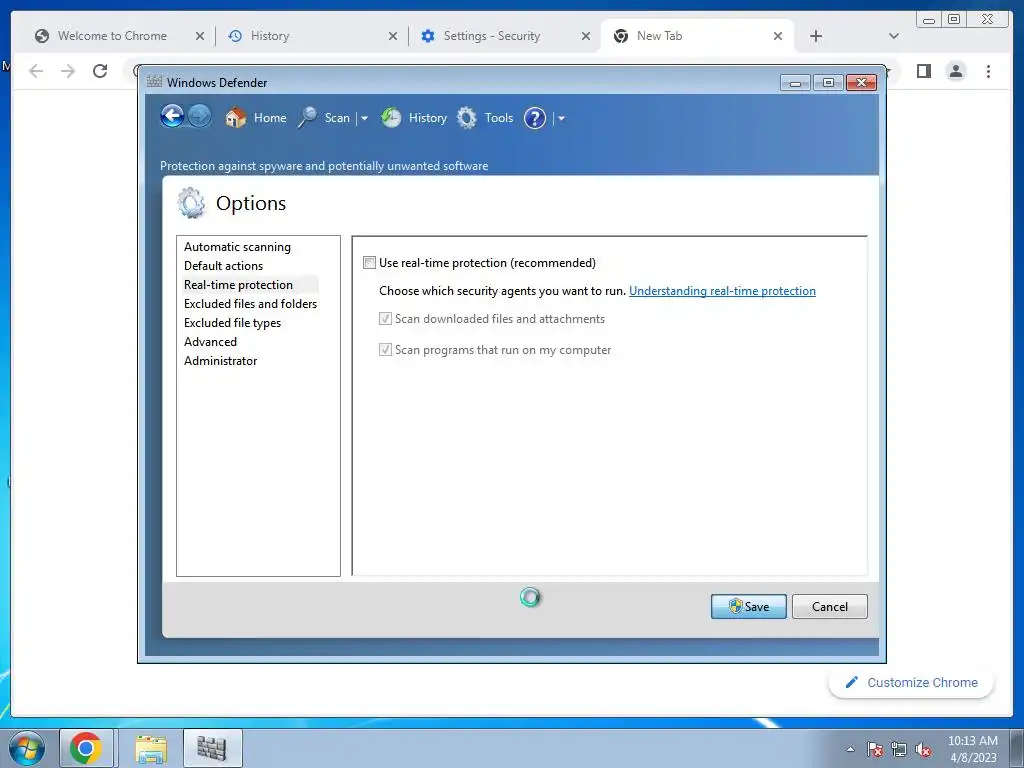Toggle Scan downloaded files and attachments
Viewport: 1024px width, 768px height.
(385, 319)
